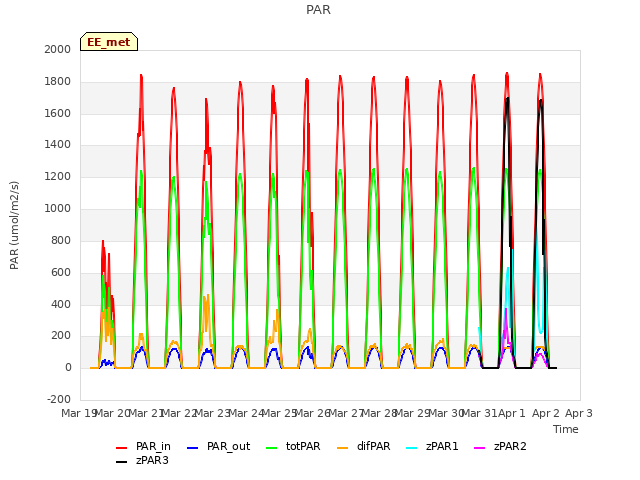Click the Apr 2 x-axis tick label
The width and height of the screenshot is (640, 480).
click(x=546, y=413)
